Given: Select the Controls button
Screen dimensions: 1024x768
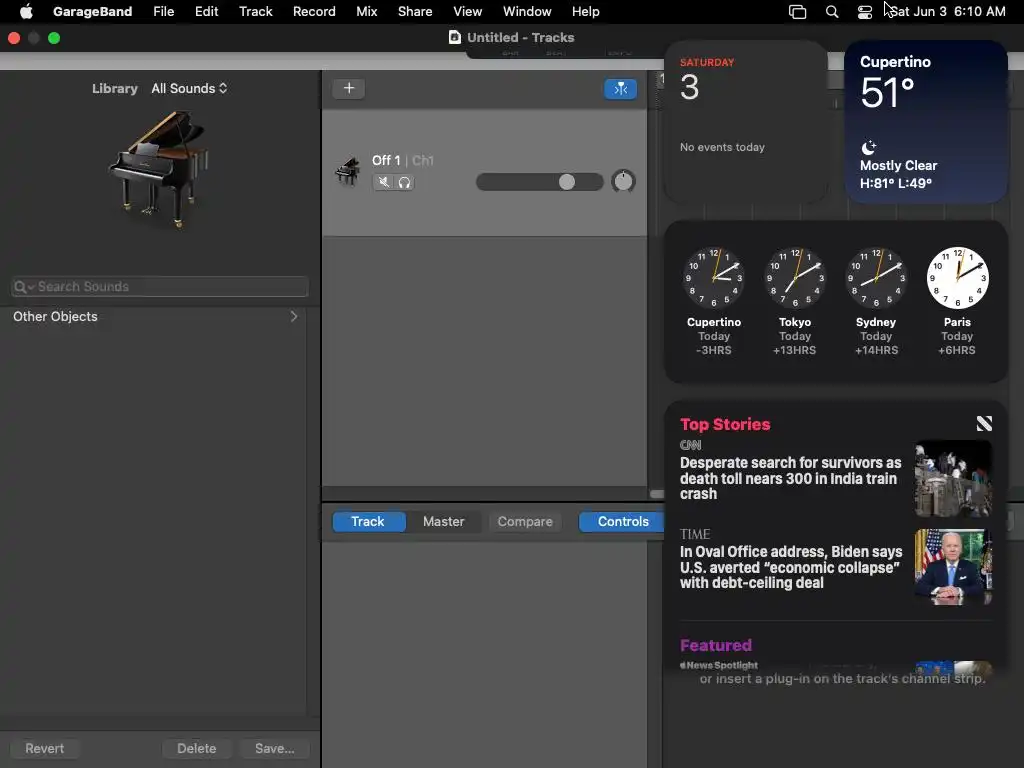Looking at the screenshot, I should pos(622,521).
